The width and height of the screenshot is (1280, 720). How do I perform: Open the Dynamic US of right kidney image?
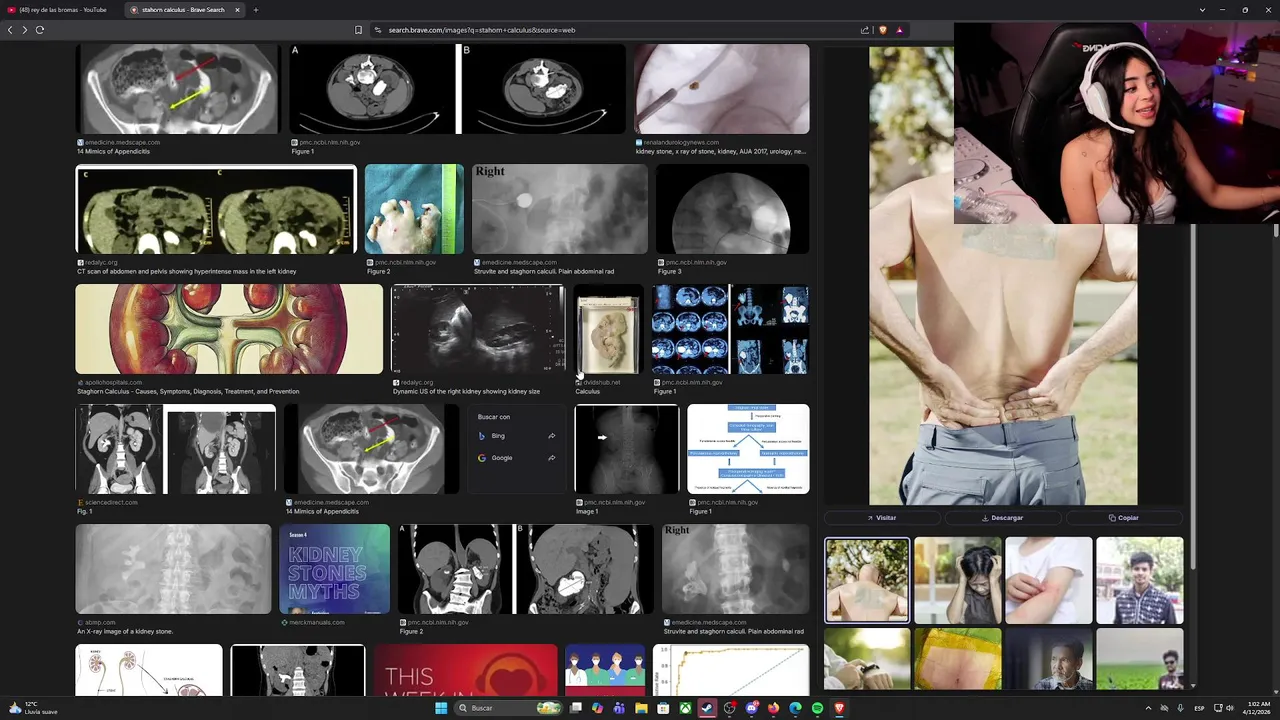(x=478, y=329)
